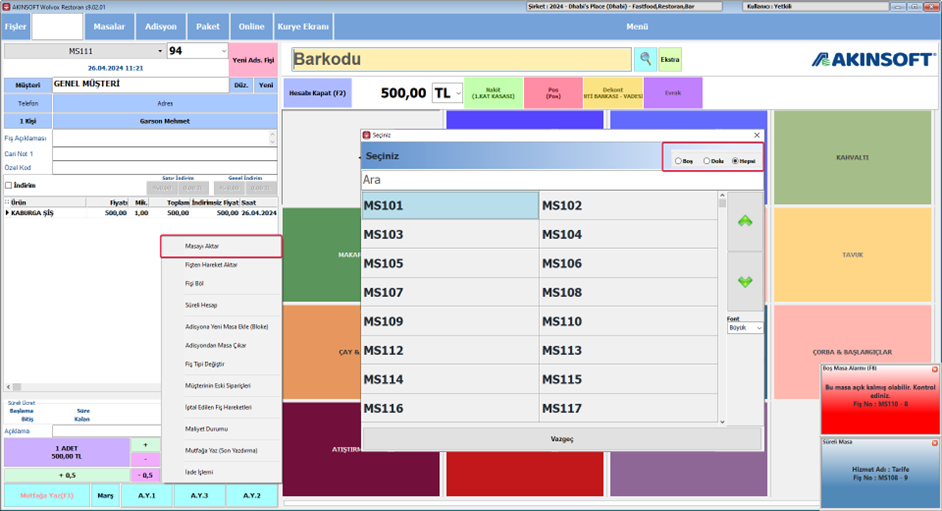Click the Vazgeç cancel button
This screenshot has width=942, height=511.
(562, 439)
